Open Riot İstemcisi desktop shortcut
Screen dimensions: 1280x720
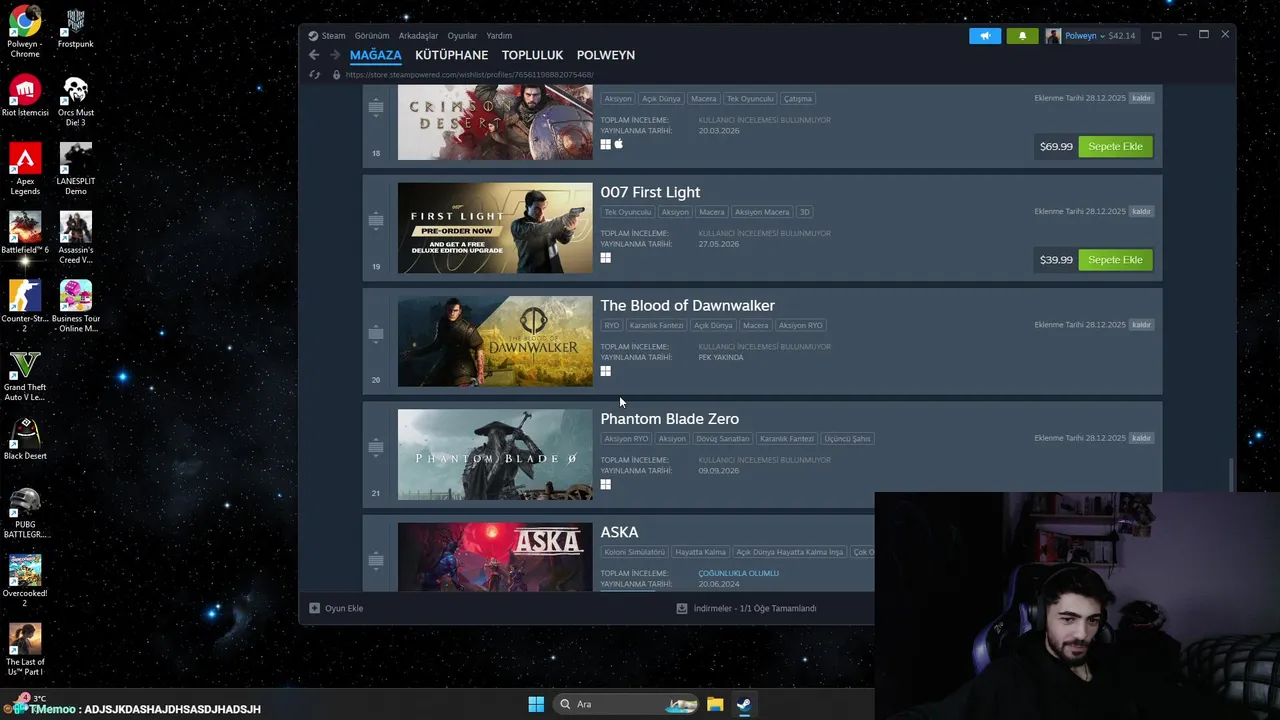point(25,96)
